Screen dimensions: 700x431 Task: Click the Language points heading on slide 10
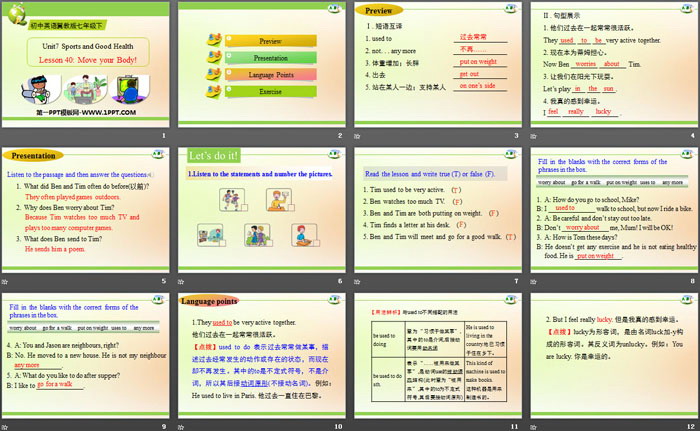pyautogui.click(x=210, y=299)
